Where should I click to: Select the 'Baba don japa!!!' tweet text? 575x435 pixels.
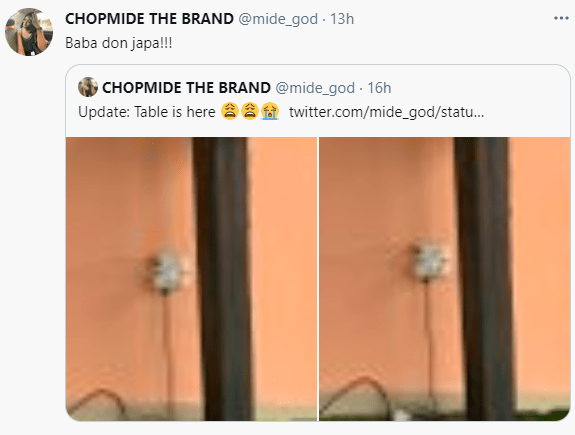coord(118,43)
